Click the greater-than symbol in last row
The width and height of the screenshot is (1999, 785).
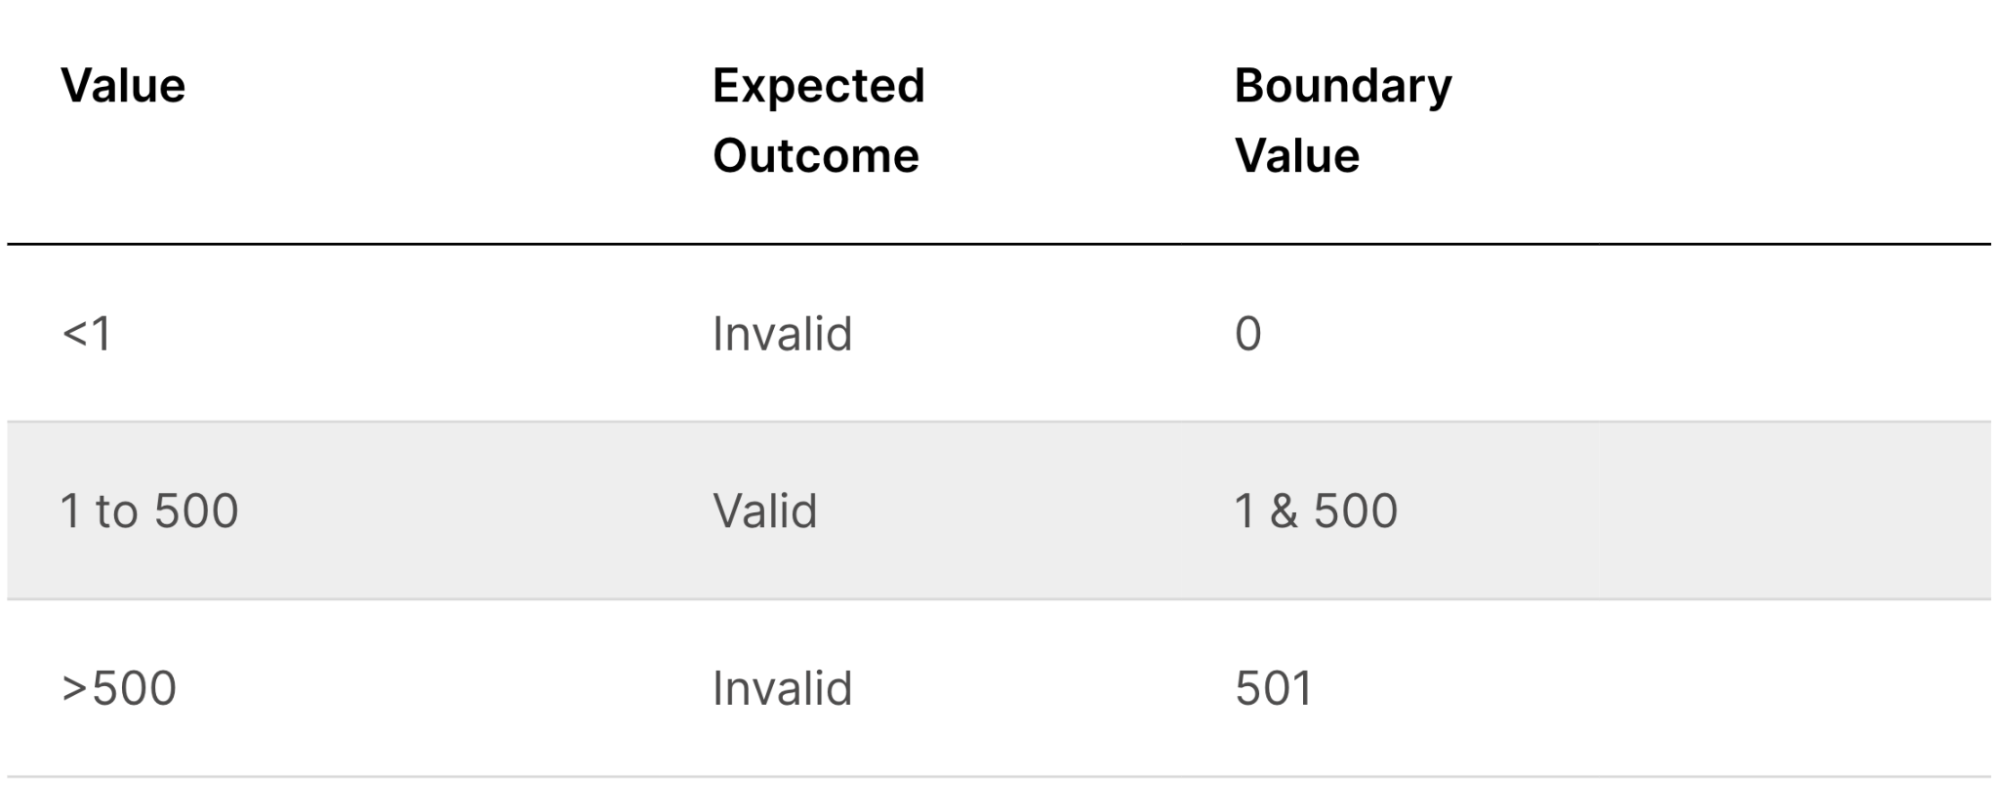pyautogui.click(x=74, y=689)
